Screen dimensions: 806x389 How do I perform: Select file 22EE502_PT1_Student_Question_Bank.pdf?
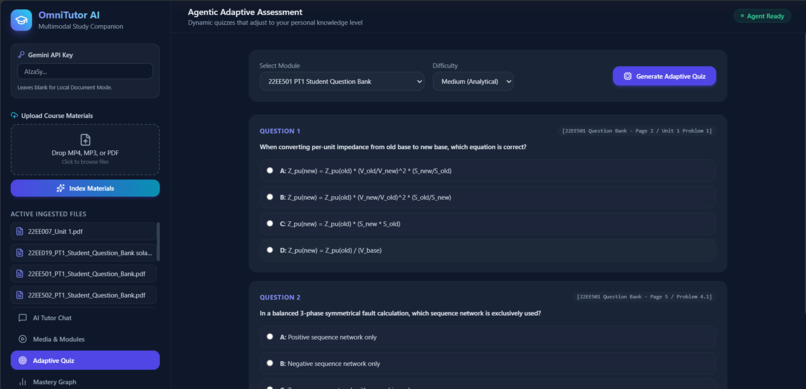84,295
